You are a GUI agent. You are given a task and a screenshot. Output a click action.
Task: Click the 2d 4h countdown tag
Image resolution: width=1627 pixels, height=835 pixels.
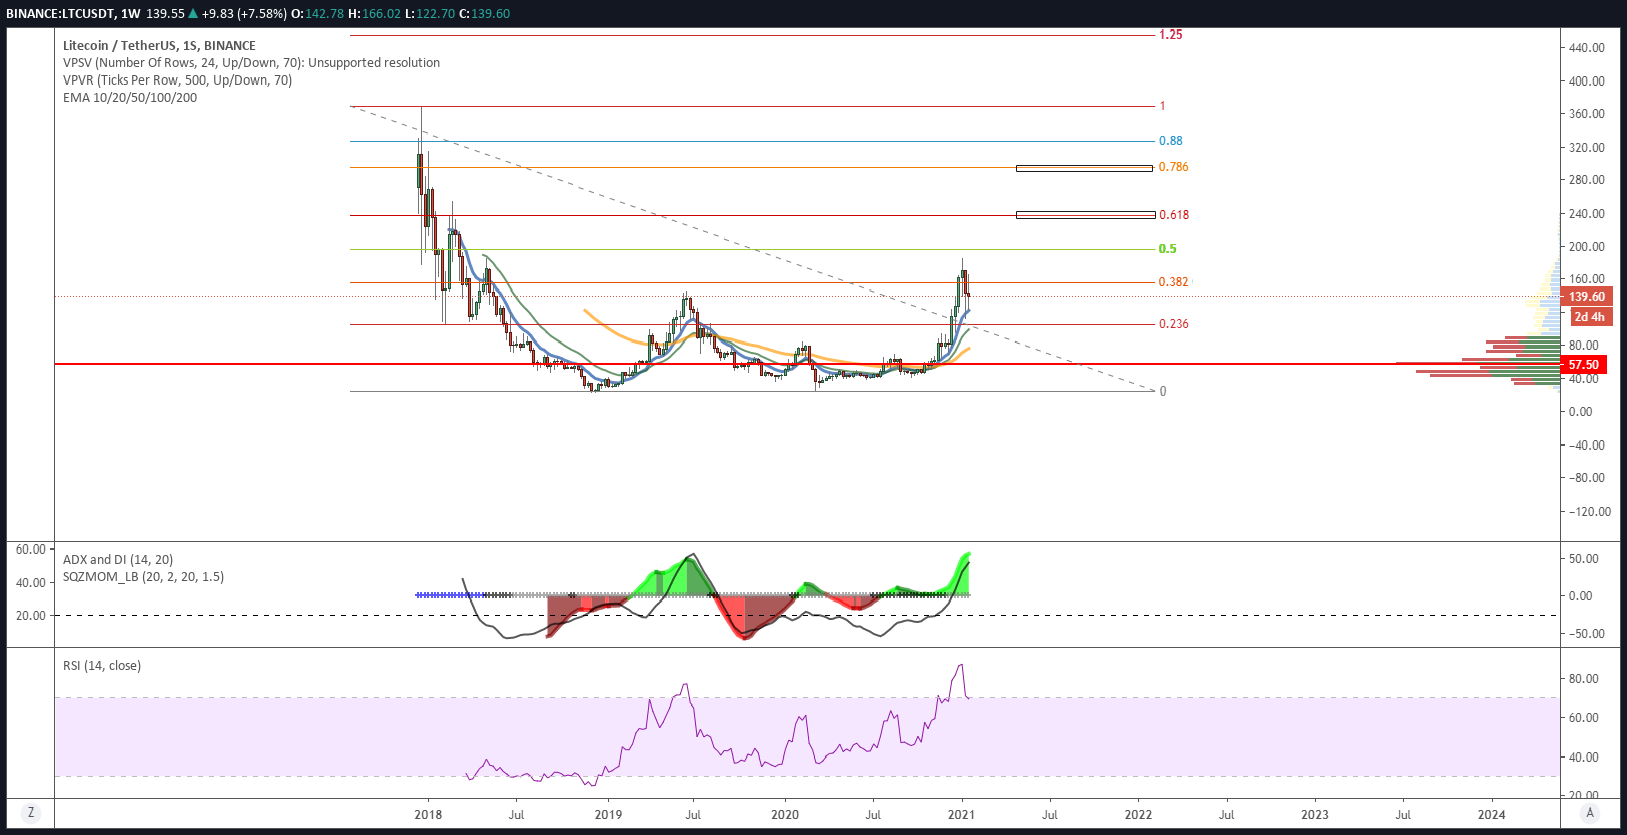point(1589,317)
